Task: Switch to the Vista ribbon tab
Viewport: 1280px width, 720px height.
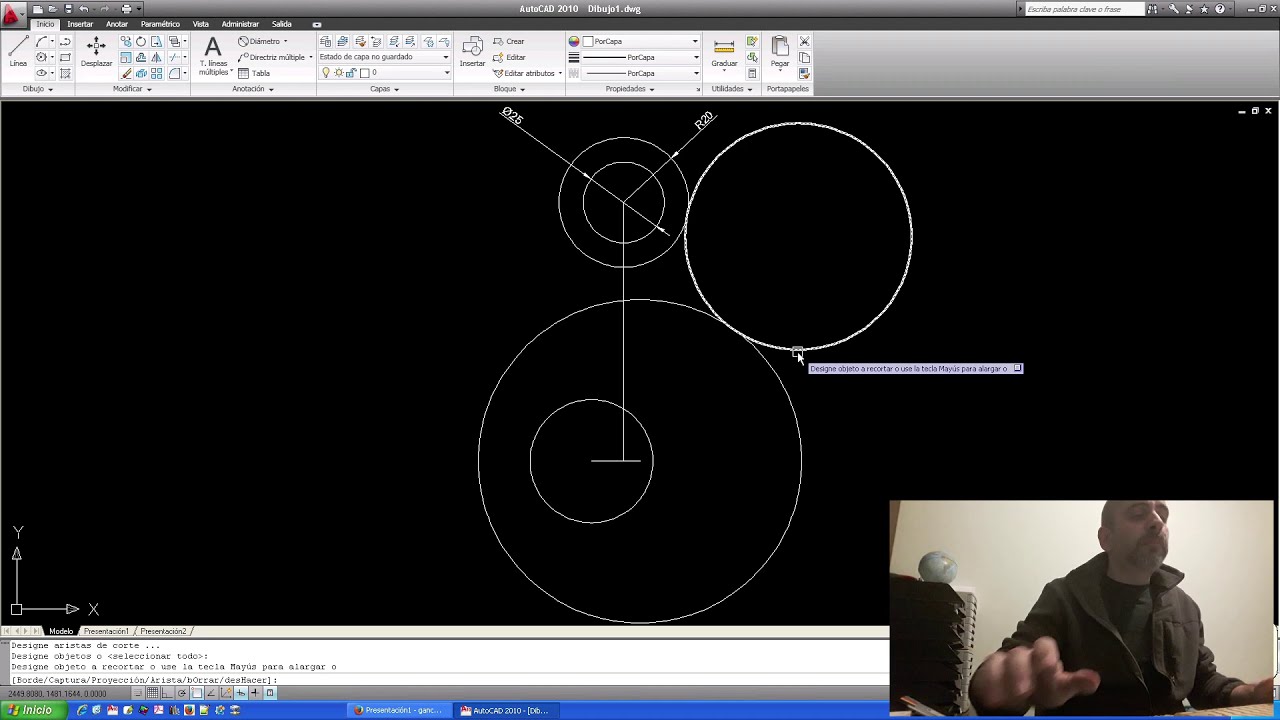Action: 201,24
